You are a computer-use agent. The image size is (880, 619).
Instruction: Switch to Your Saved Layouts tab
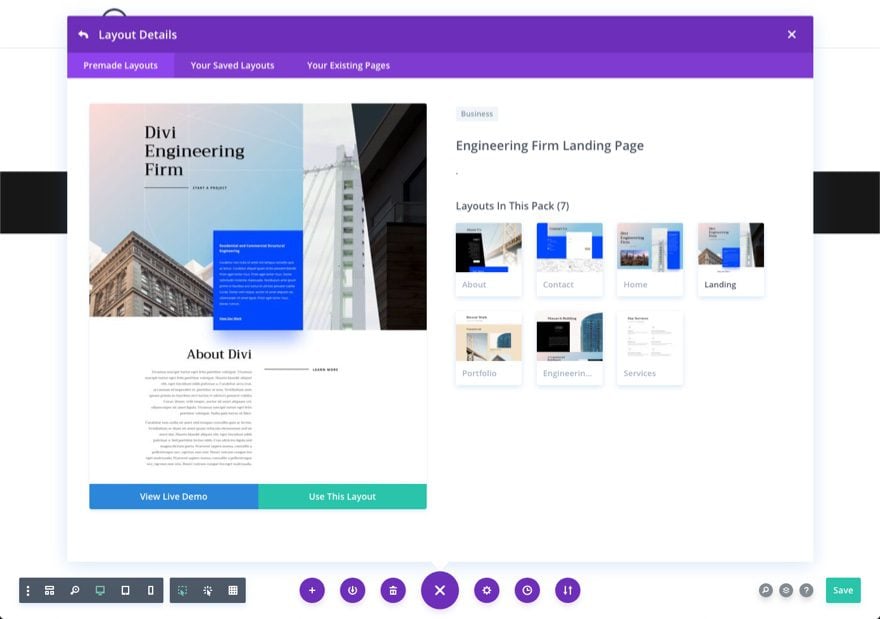(x=232, y=66)
